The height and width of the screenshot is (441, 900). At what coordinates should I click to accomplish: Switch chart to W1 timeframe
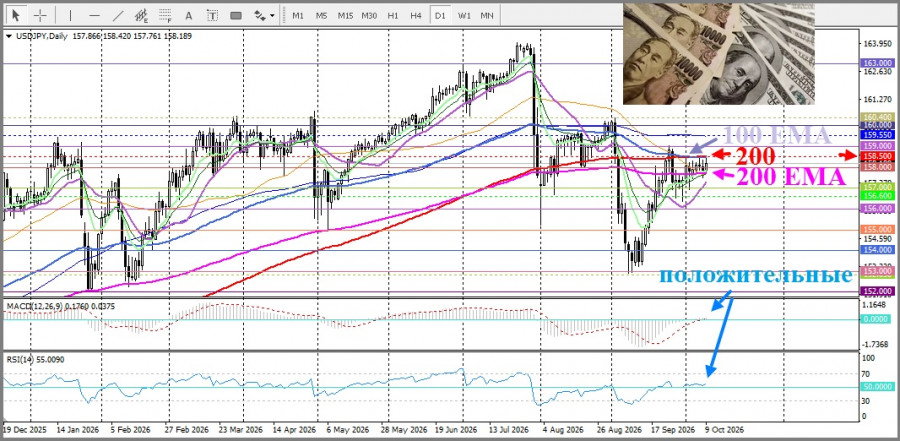pos(464,16)
